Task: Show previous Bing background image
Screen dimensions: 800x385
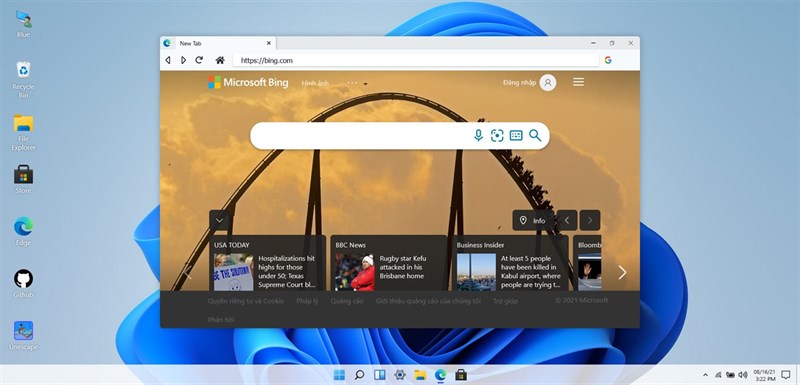Action: click(567, 220)
